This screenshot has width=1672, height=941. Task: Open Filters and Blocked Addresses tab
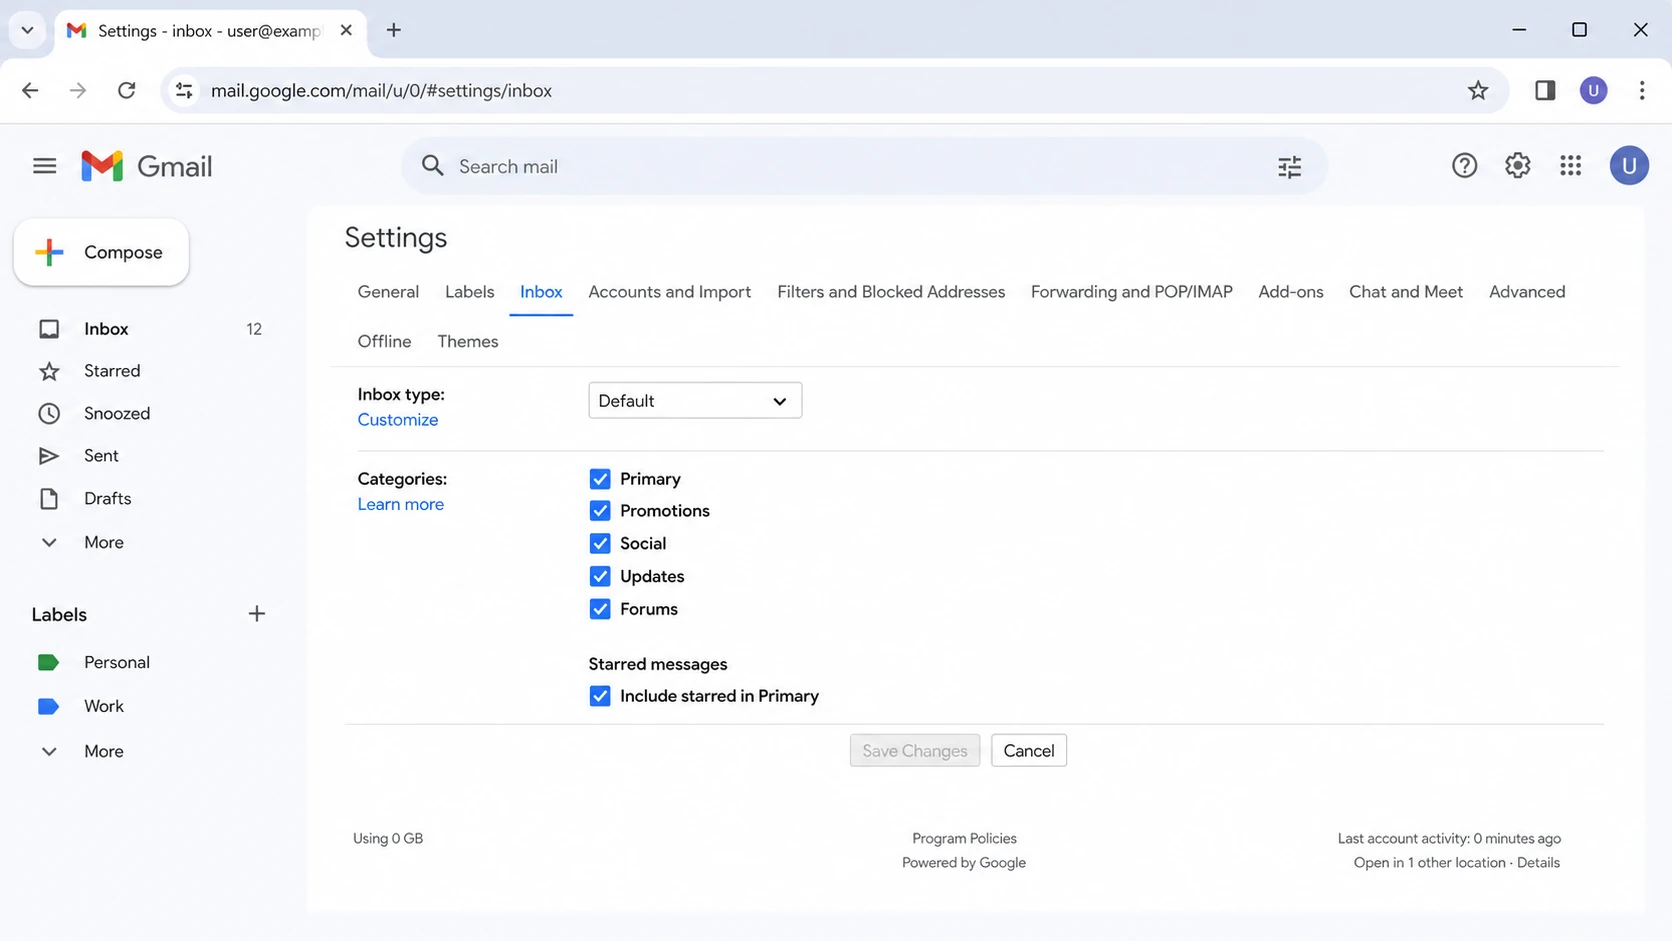[x=891, y=292]
